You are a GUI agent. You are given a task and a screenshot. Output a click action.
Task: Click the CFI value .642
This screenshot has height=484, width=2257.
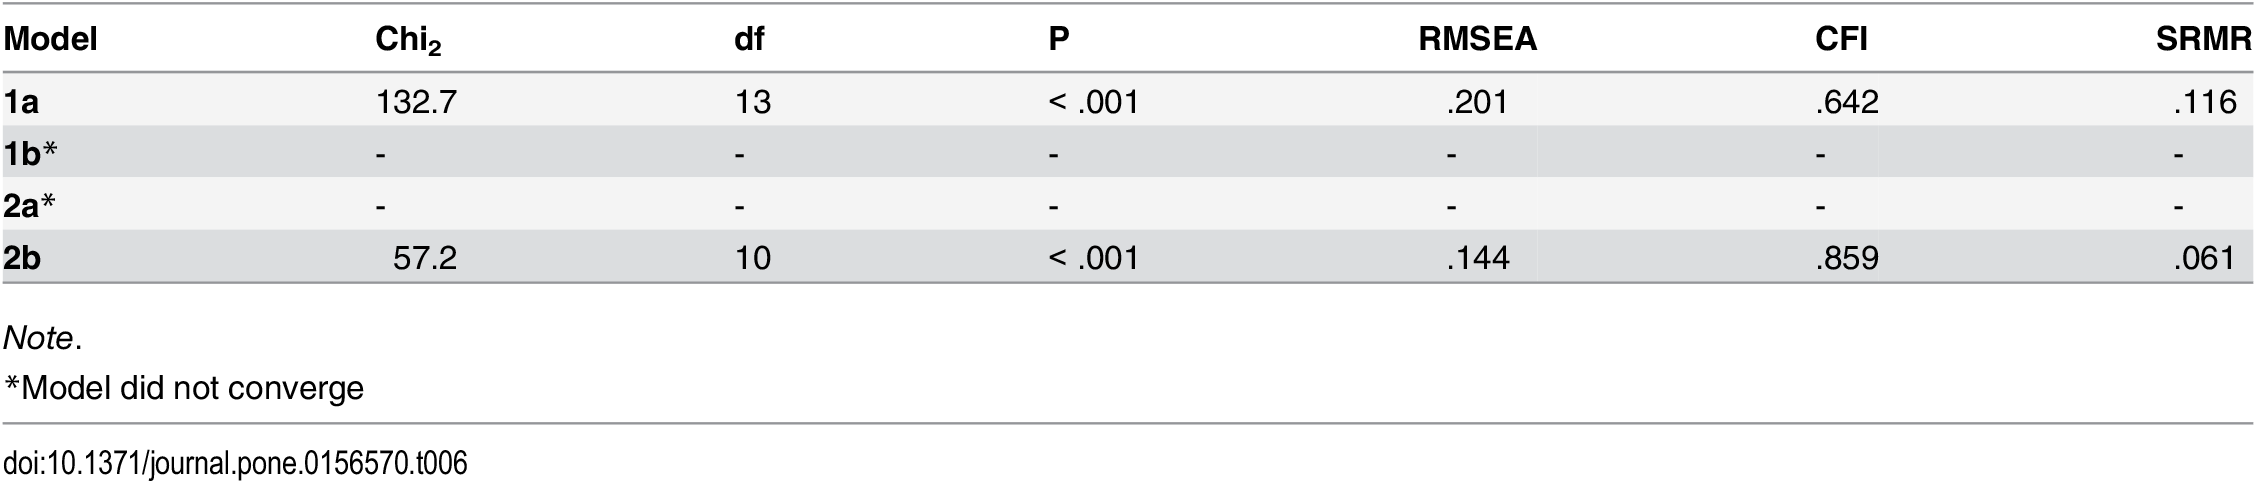(1847, 102)
